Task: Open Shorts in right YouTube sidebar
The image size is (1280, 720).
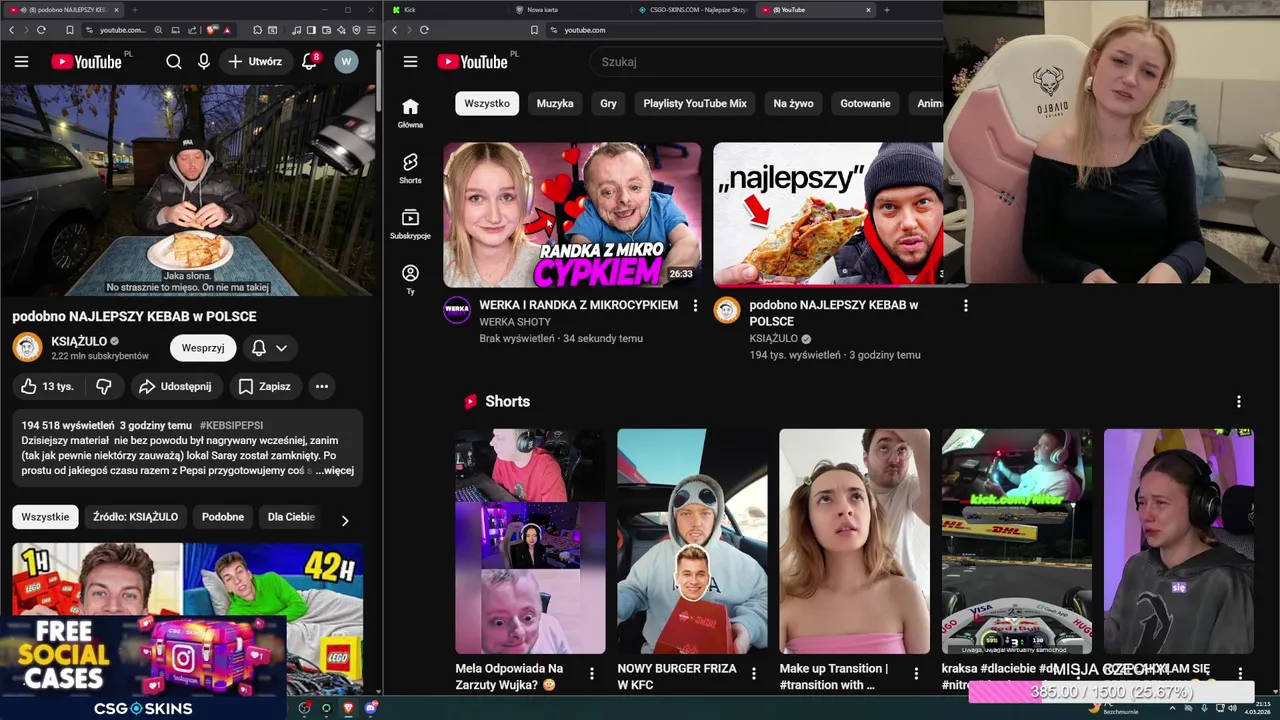Action: (410, 169)
